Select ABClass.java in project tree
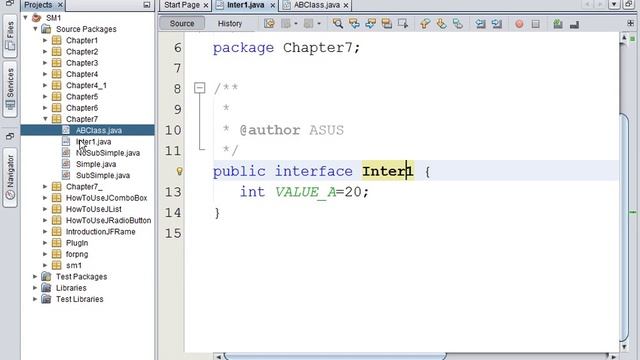The width and height of the screenshot is (640, 360). (99, 130)
